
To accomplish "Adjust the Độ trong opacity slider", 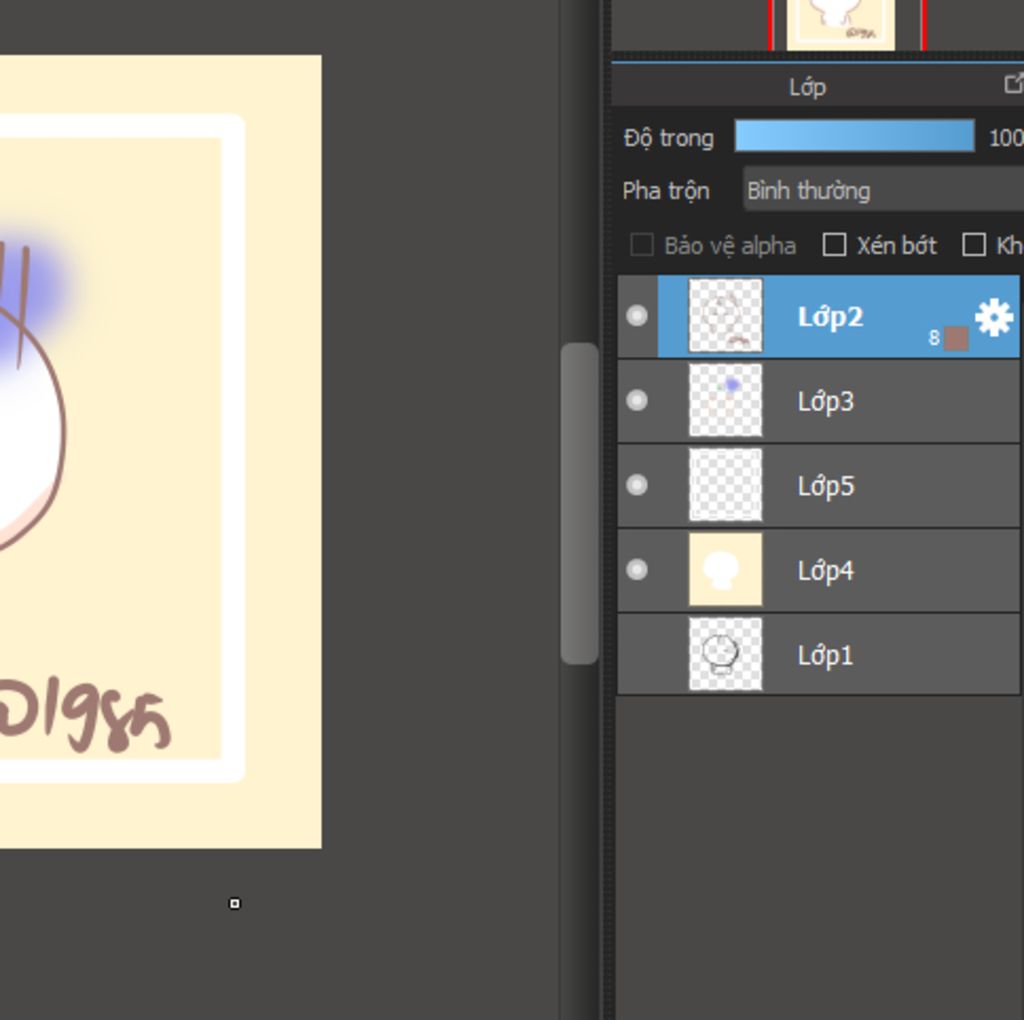I will click(x=854, y=136).
